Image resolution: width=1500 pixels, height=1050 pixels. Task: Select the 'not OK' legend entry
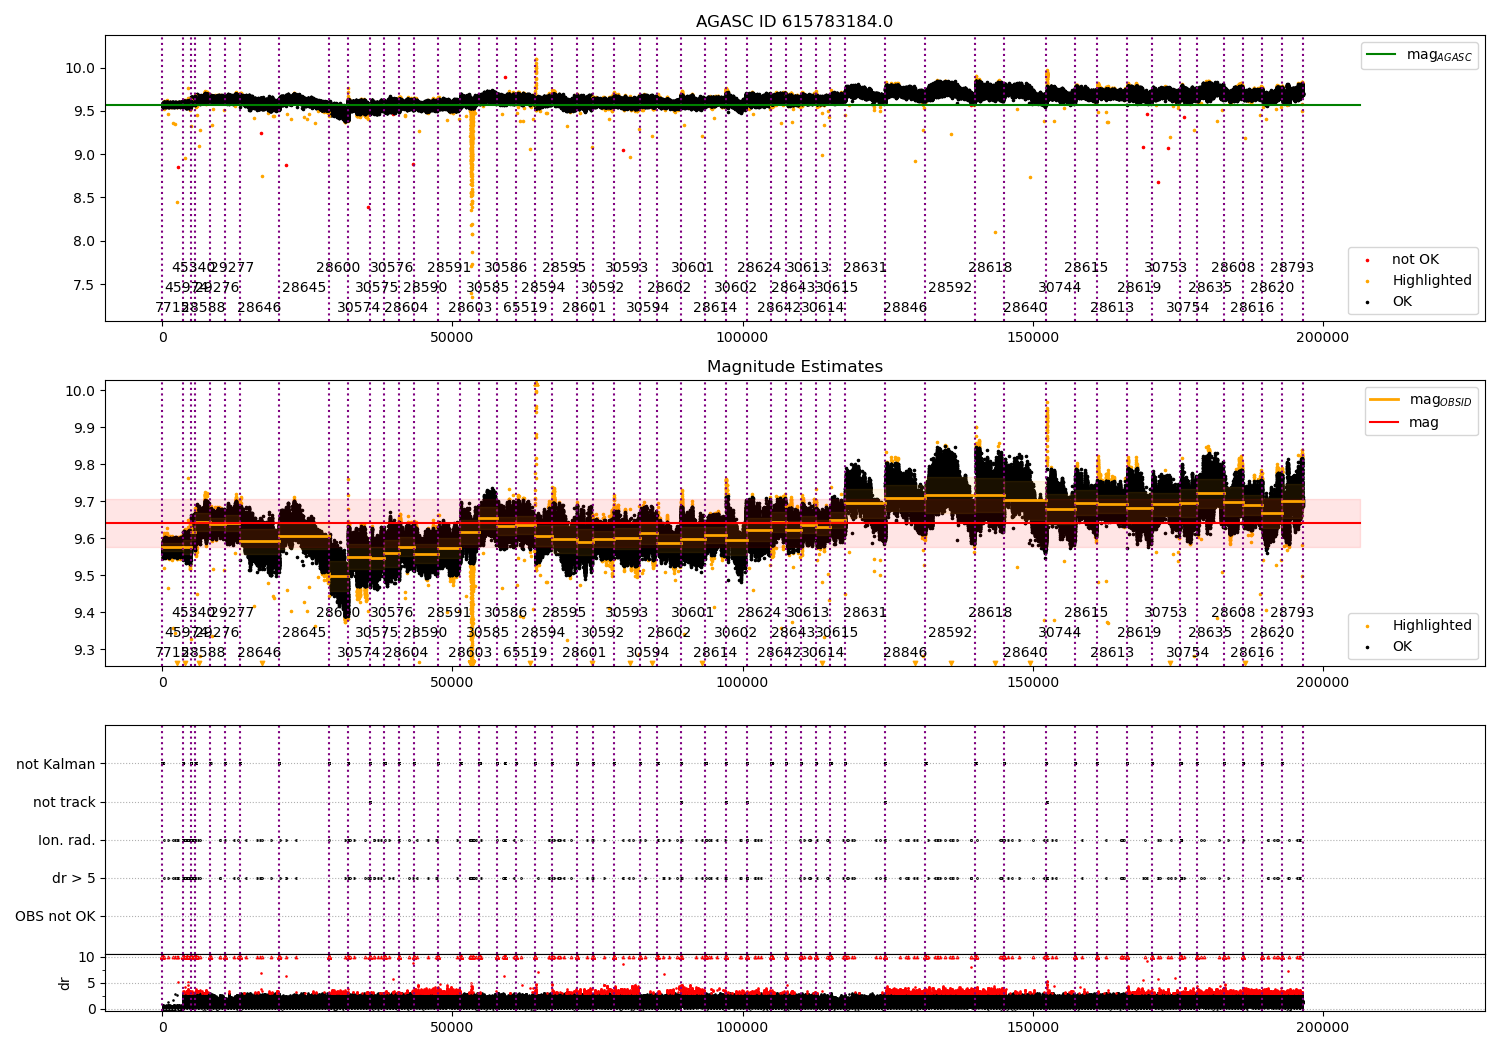click(x=1403, y=260)
